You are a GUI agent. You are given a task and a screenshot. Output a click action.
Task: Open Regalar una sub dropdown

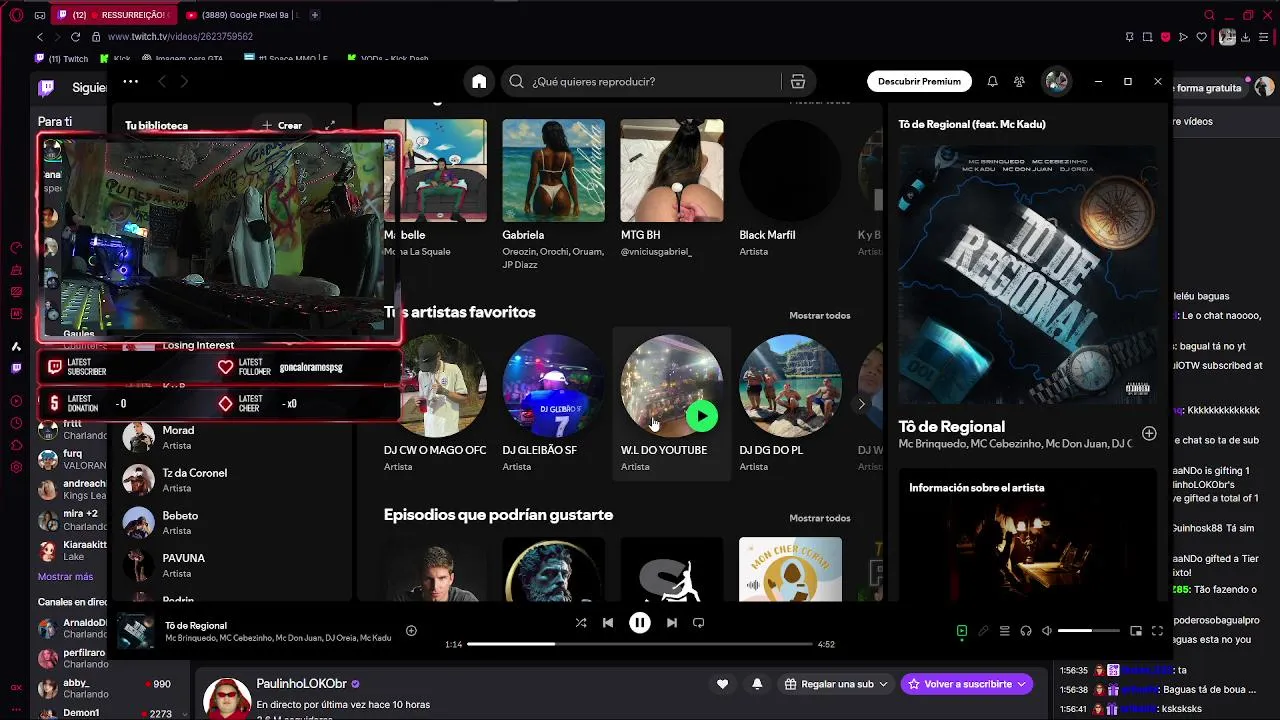point(836,684)
